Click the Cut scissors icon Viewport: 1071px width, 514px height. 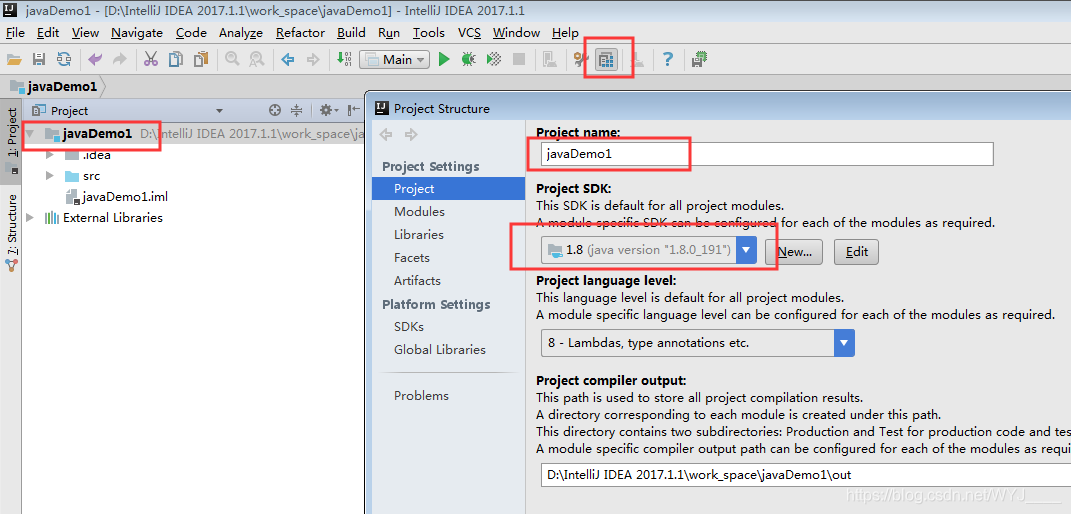pos(151,60)
